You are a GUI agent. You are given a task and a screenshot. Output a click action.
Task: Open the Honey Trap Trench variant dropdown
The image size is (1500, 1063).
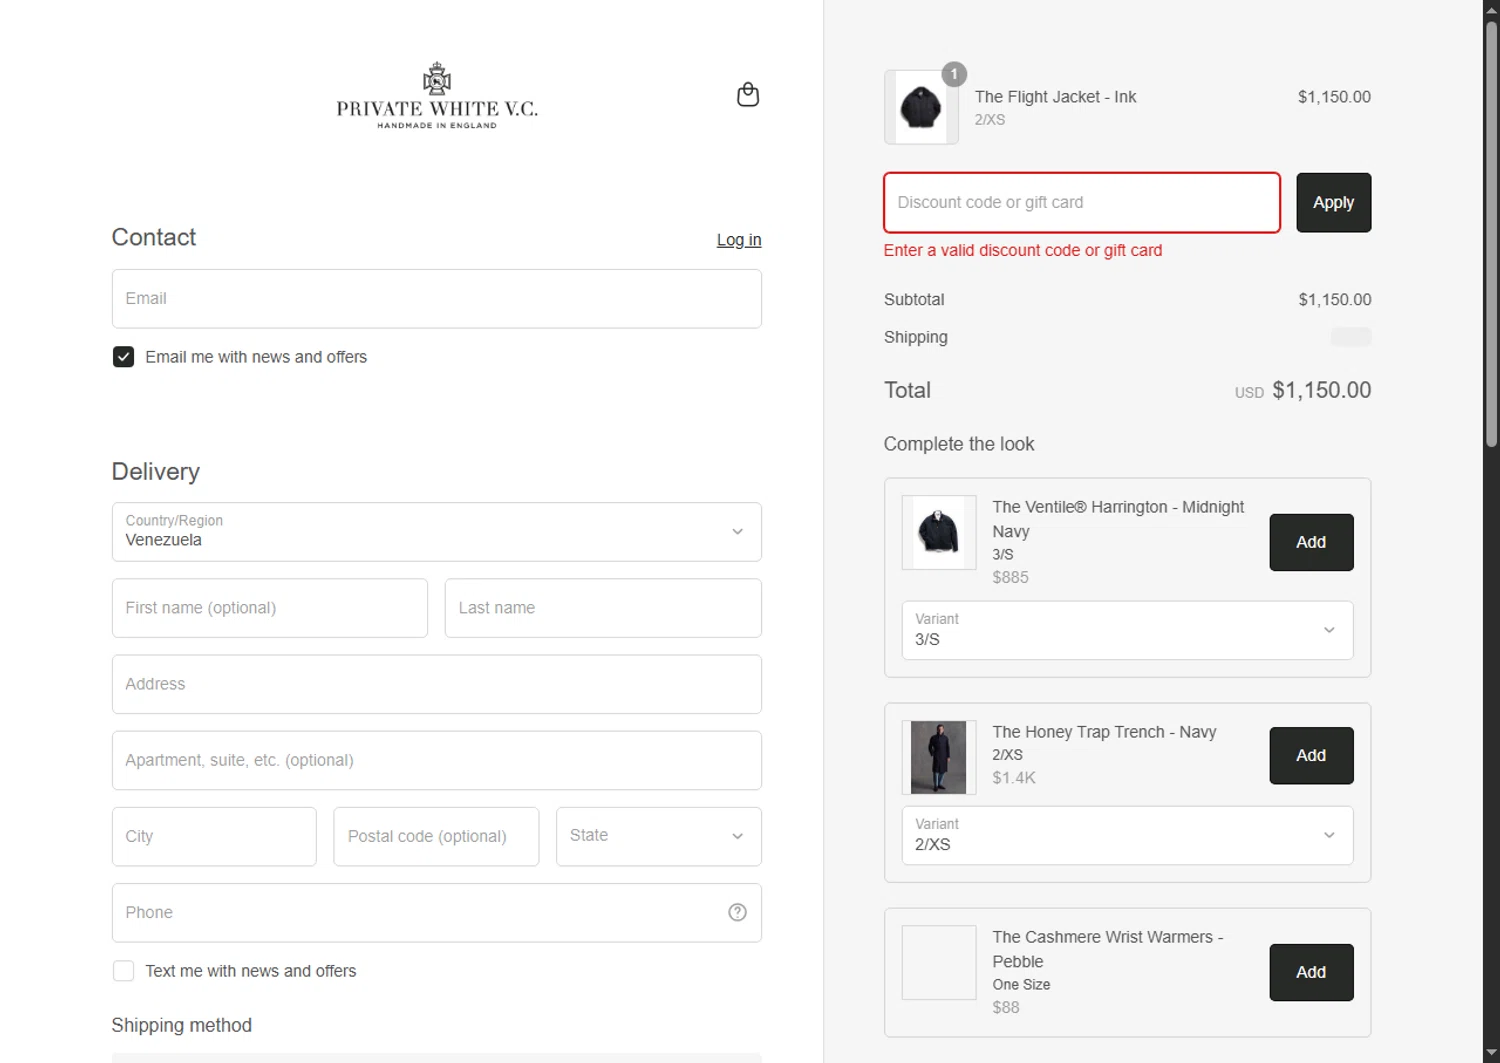pos(1127,835)
